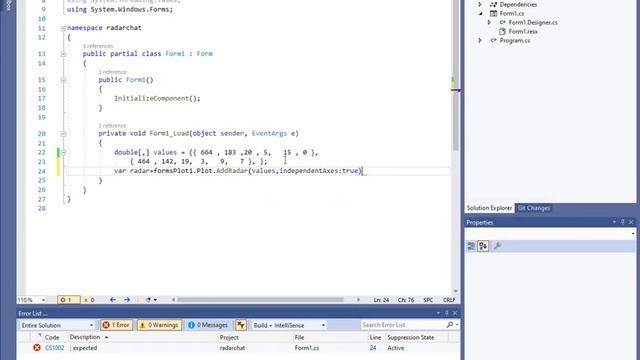
Task: Click the Alphabetical sort icon in Properties
Action: 483,246
